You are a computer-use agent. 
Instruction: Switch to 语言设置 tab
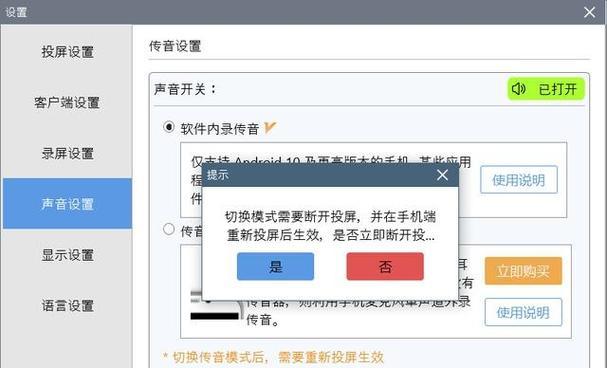point(67,306)
